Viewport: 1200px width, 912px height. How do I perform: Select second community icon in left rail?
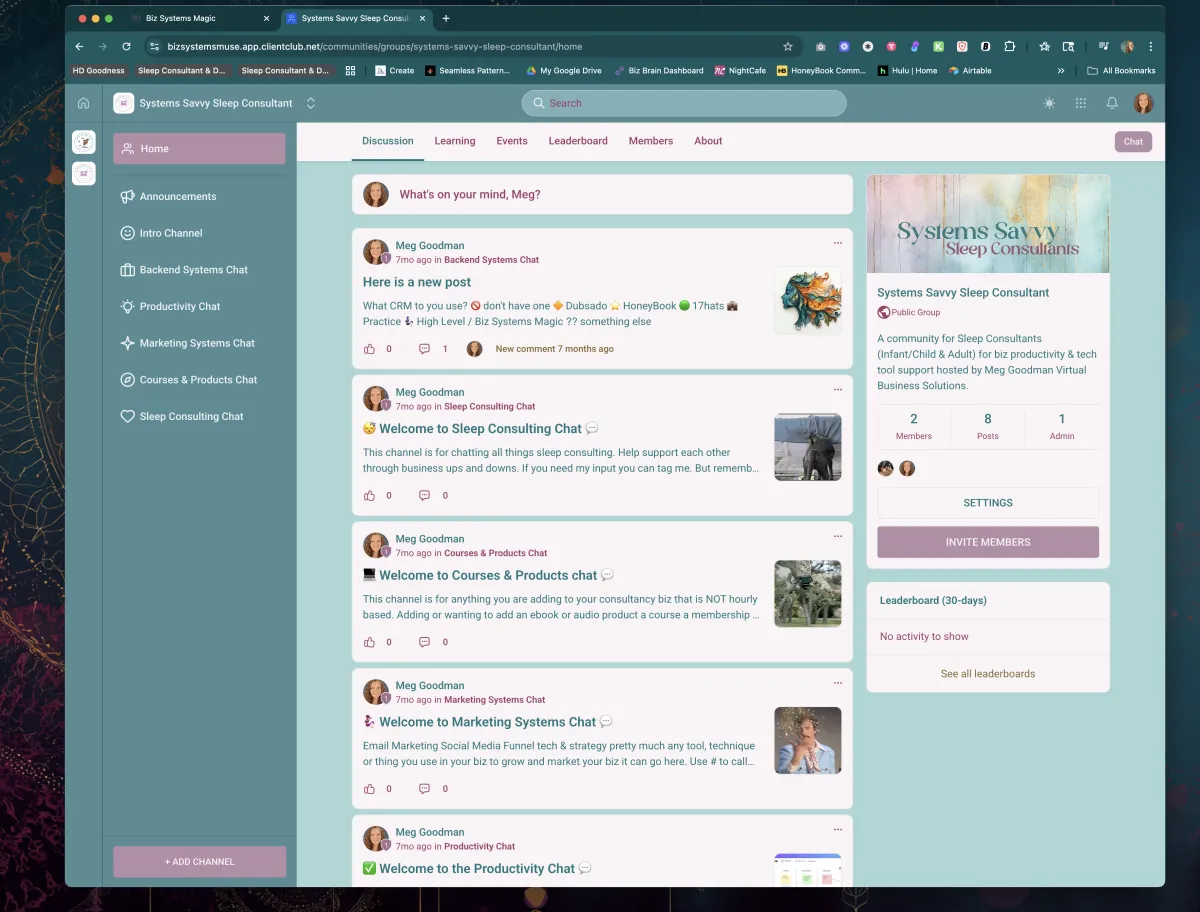(x=84, y=174)
